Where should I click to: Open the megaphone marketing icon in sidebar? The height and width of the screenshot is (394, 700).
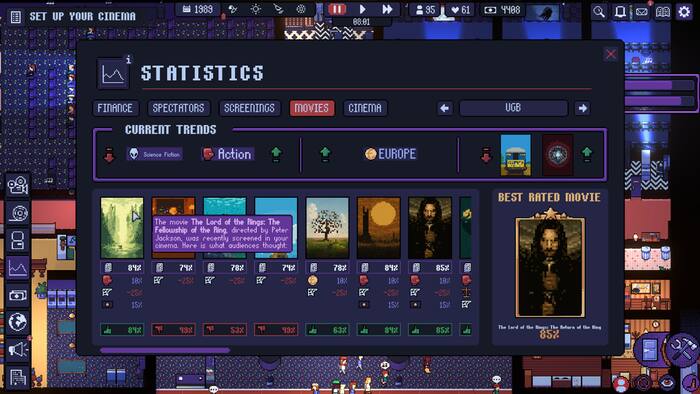(18, 349)
